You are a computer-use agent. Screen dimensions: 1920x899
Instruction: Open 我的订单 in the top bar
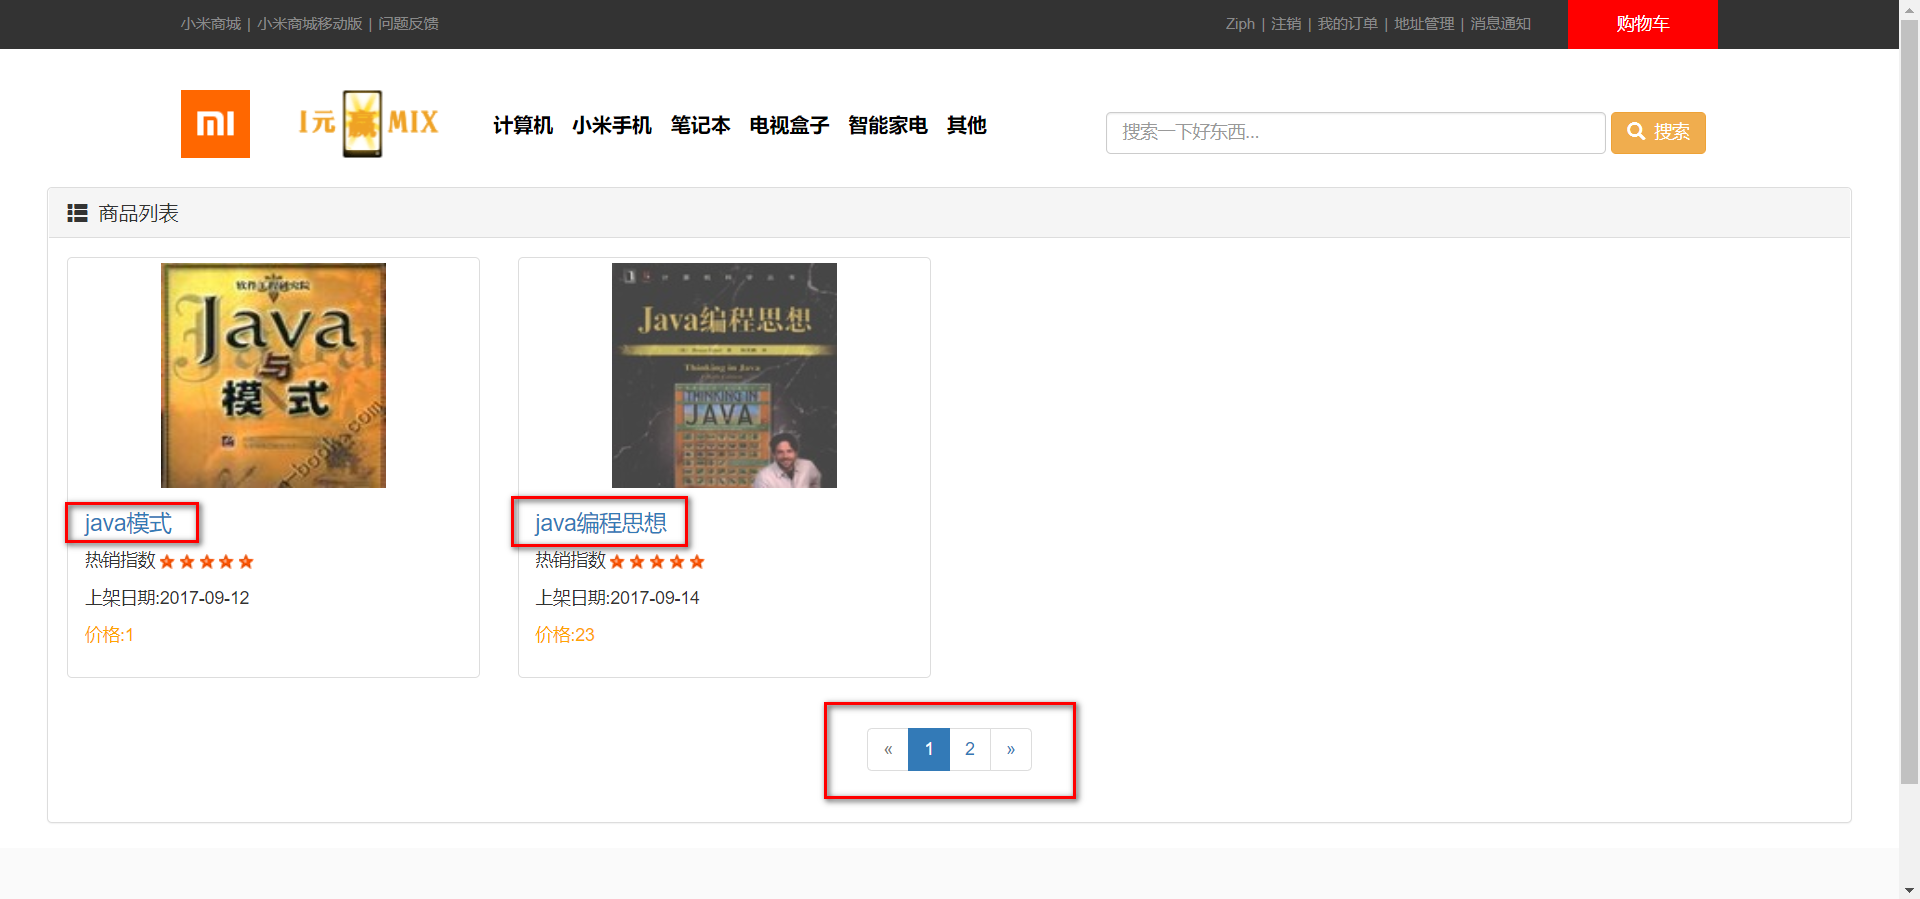(1347, 24)
